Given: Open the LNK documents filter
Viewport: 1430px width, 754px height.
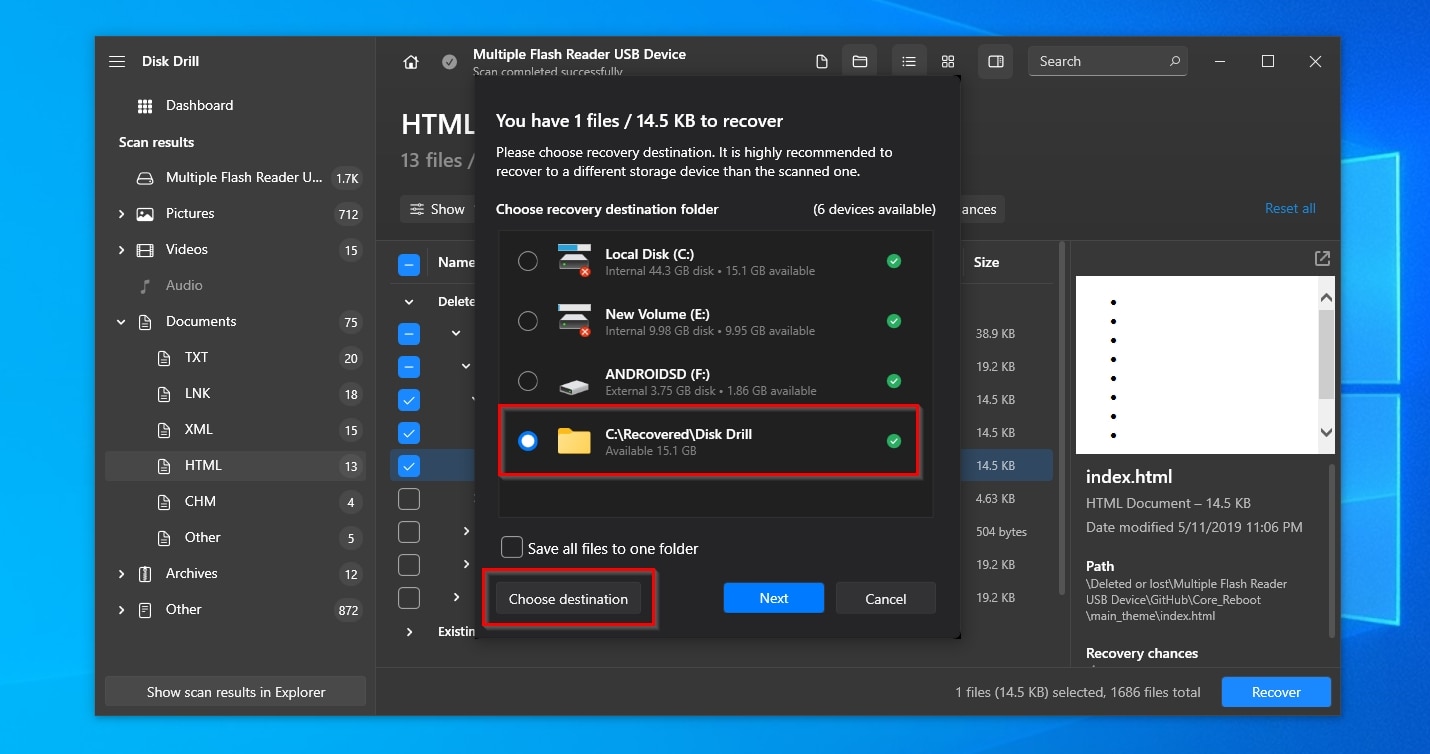Looking at the screenshot, I should (x=235, y=393).
